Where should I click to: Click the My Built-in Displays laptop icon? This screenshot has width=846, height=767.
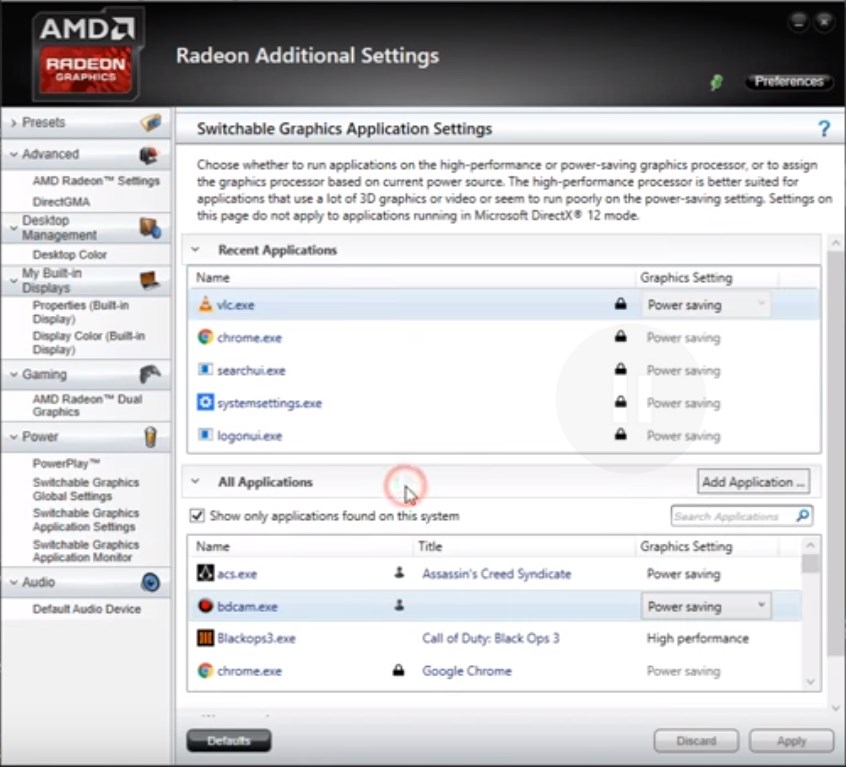pyautogui.click(x=149, y=280)
